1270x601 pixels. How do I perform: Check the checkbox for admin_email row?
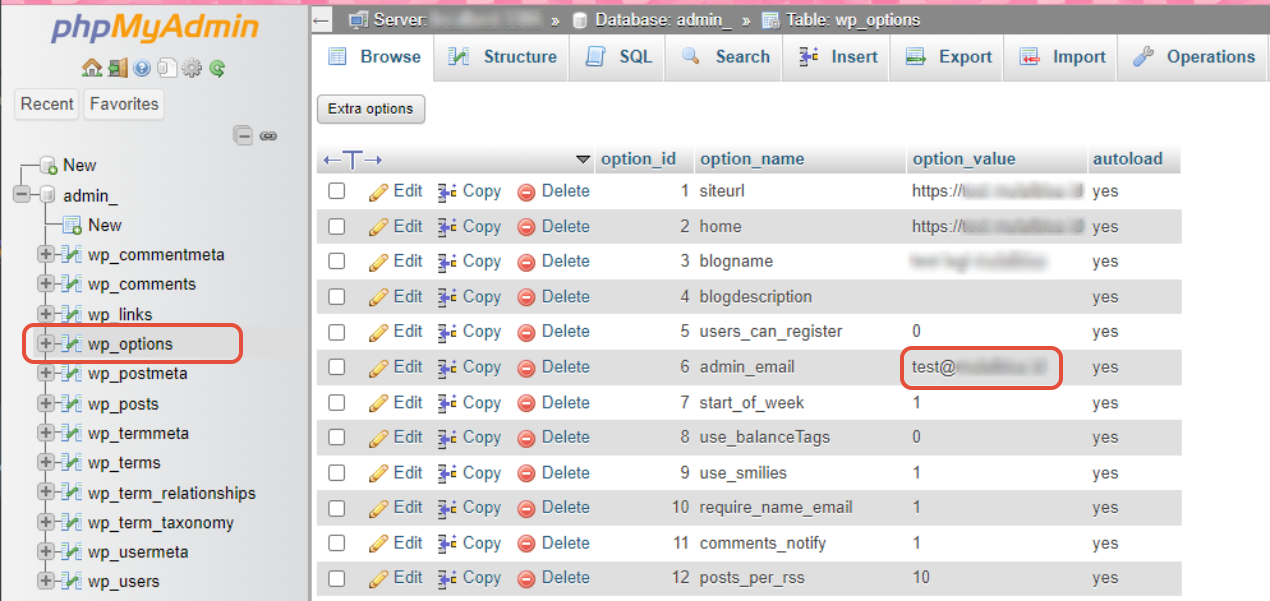click(x=337, y=367)
